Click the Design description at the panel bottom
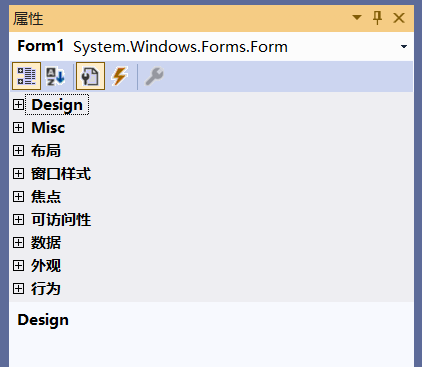The image size is (422, 367). [x=43, y=320]
